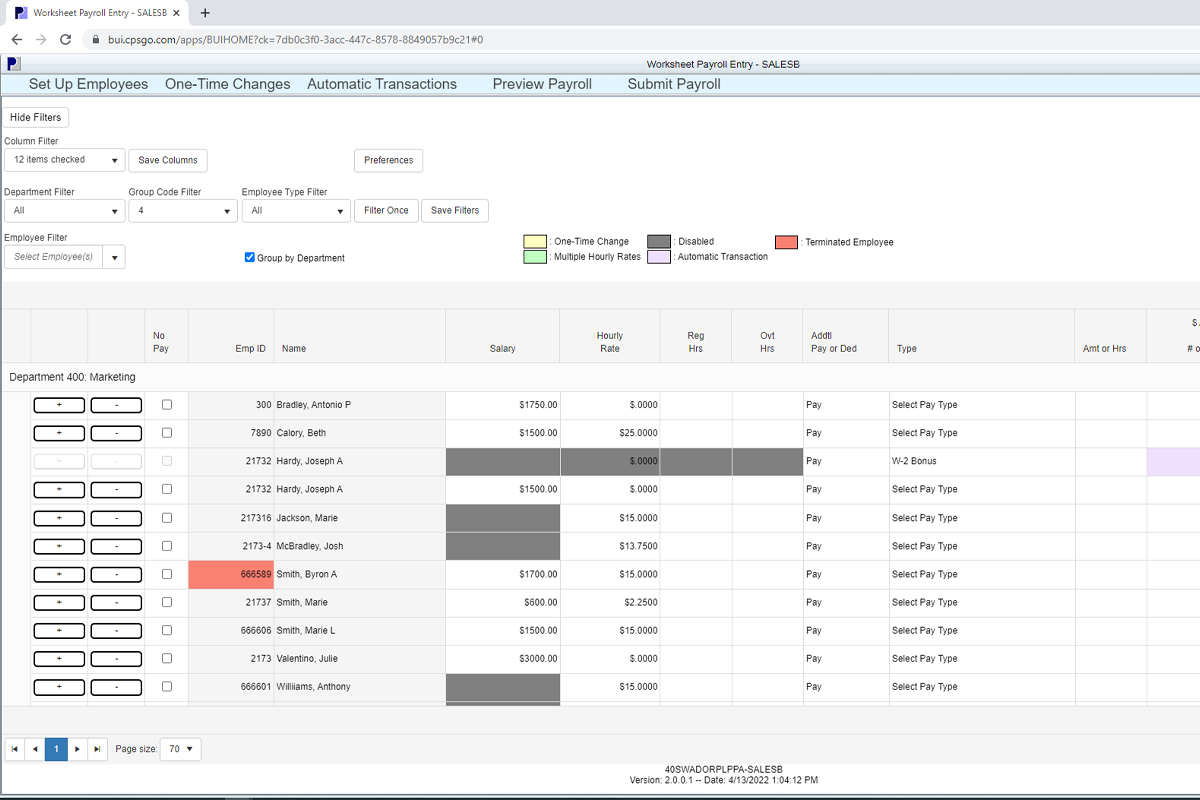Go to the next page
This screenshot has width=1200, height=800.
(77, 749)
